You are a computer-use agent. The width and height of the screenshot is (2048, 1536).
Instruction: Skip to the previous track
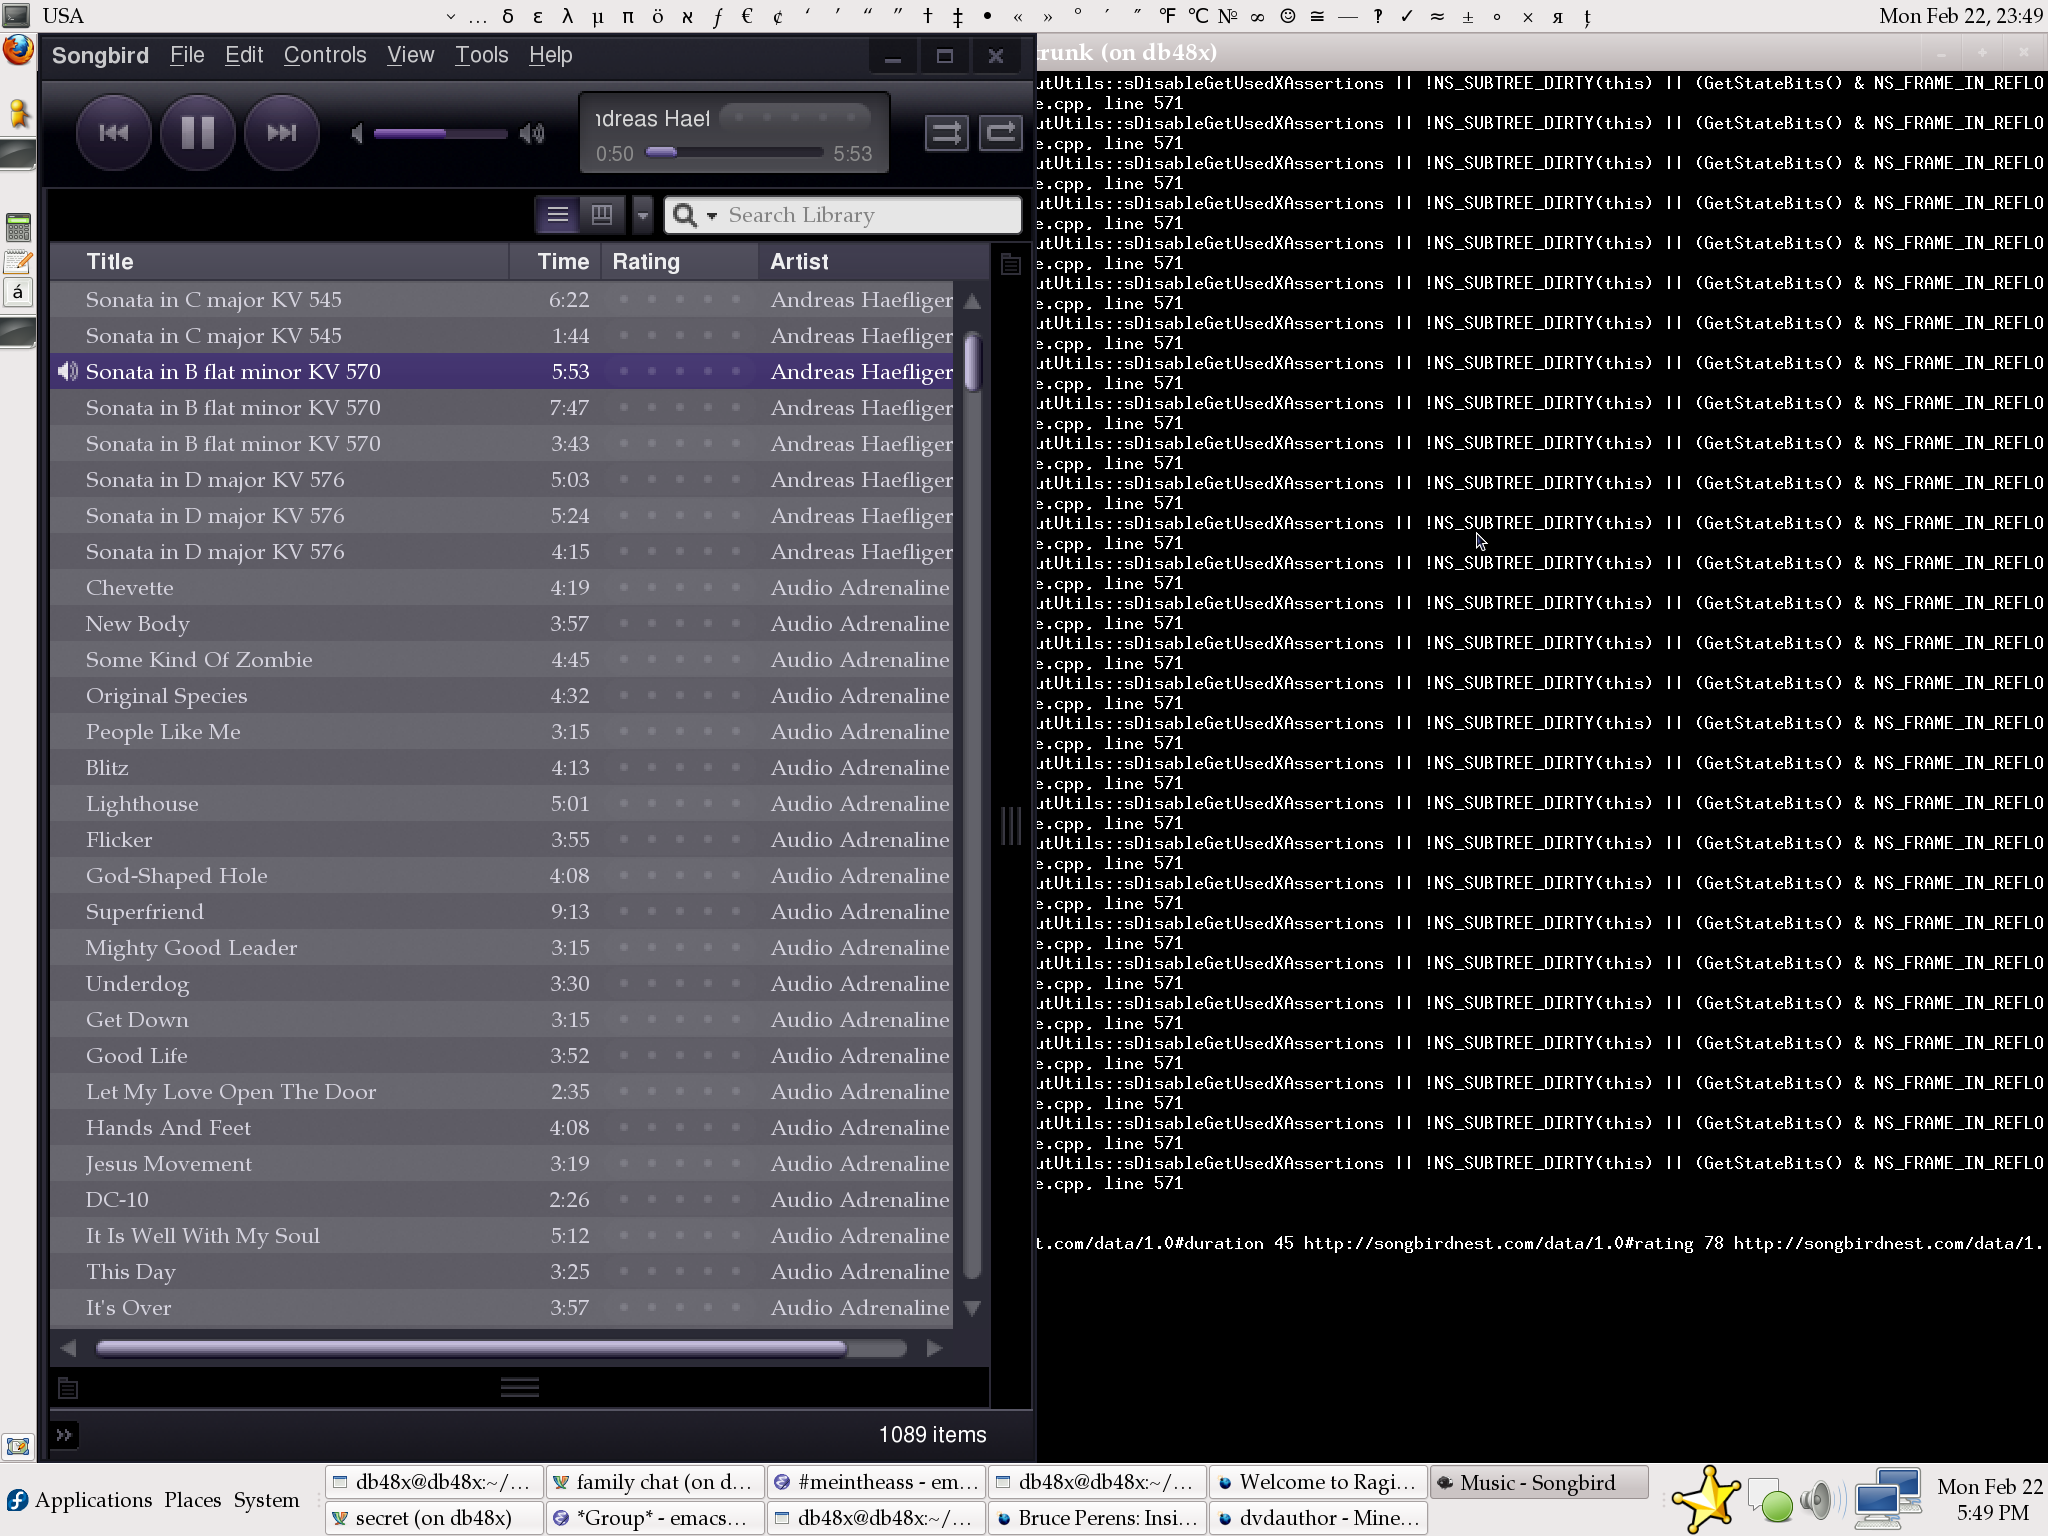coord(114,132)
